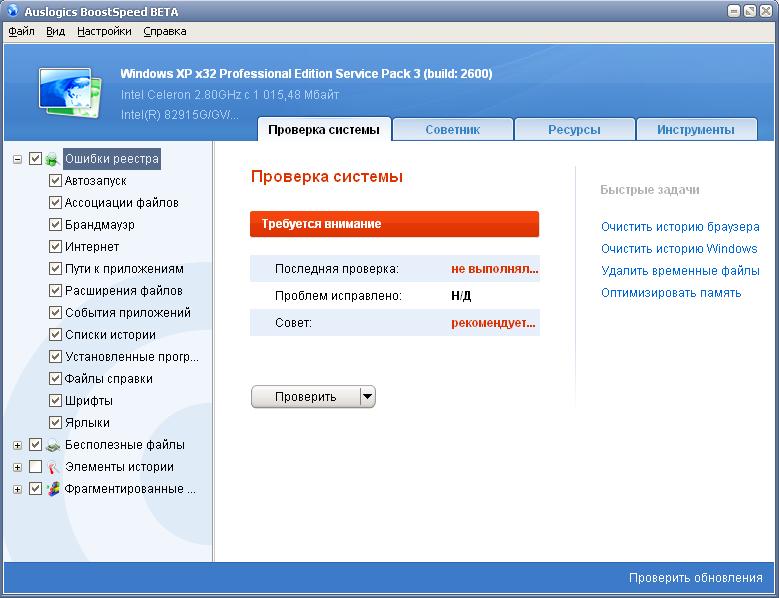Click Проверить обновления in status bar
This screenshot has height=598, width=779.
(695, 577)
